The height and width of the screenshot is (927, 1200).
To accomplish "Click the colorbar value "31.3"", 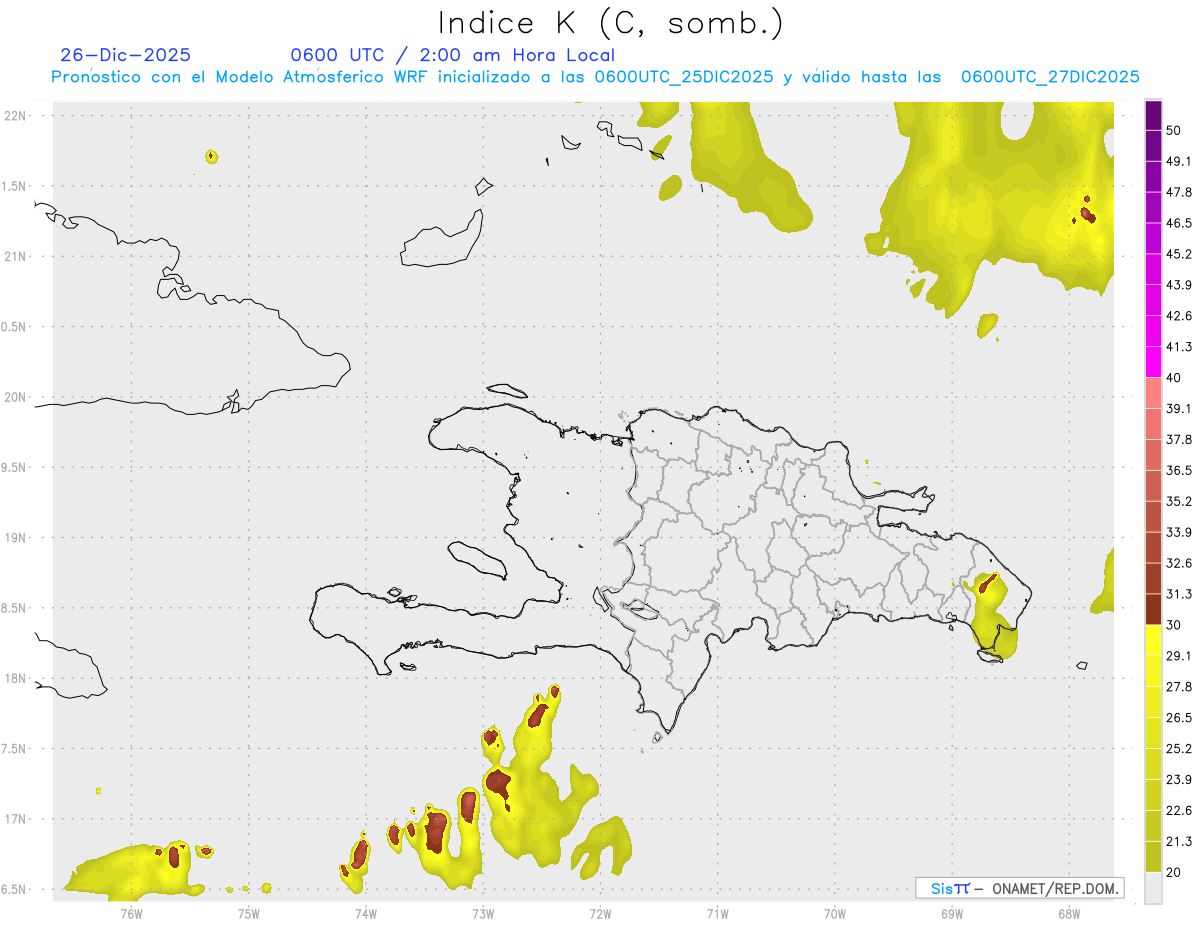I will (1179, 594).
